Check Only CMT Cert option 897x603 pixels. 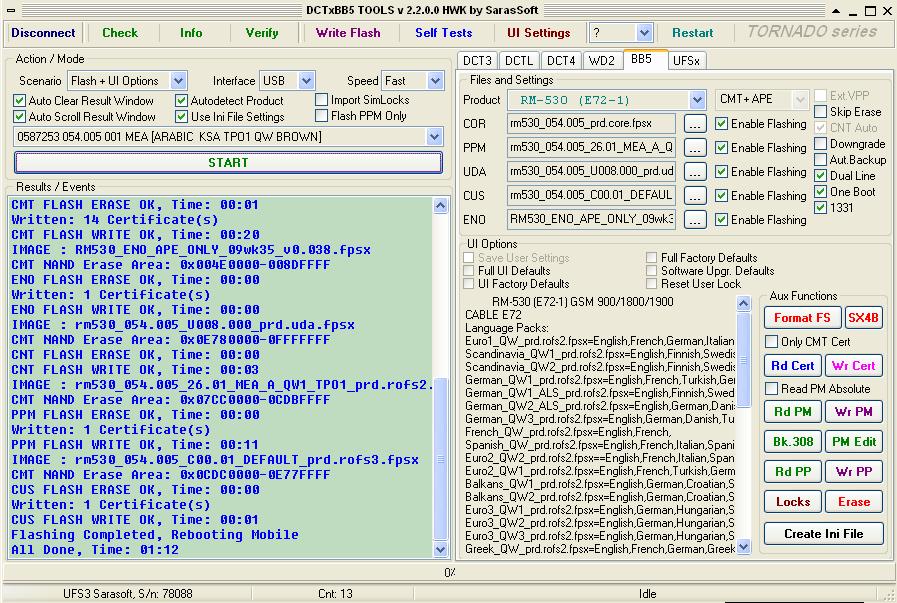771,342
